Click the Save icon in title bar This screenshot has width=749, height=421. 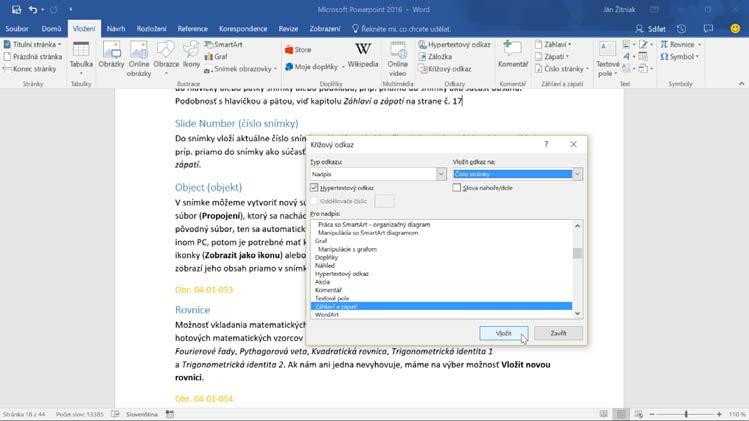[16, 10]
